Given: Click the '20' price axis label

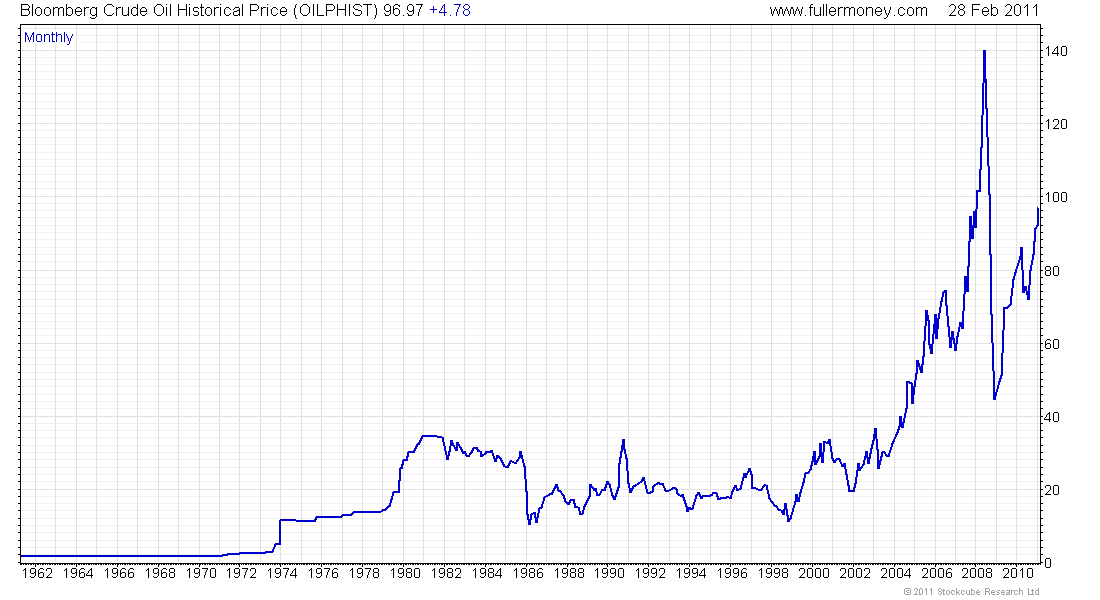Looking at the screenshot, I should coord(1052,490).
